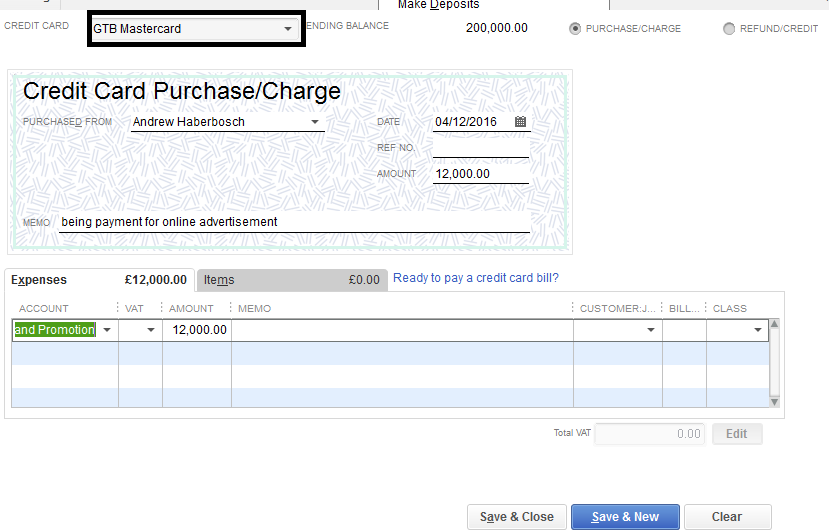Open the Account dropdown arrow in expenses row
The image size is (829, 531).
coord(107,330)
